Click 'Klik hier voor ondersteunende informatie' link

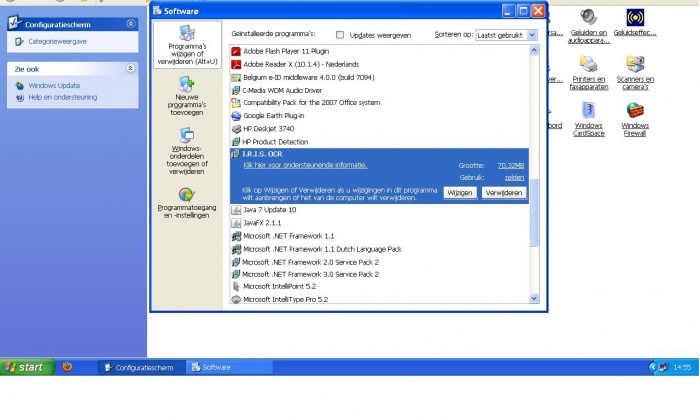coord(305,165)
